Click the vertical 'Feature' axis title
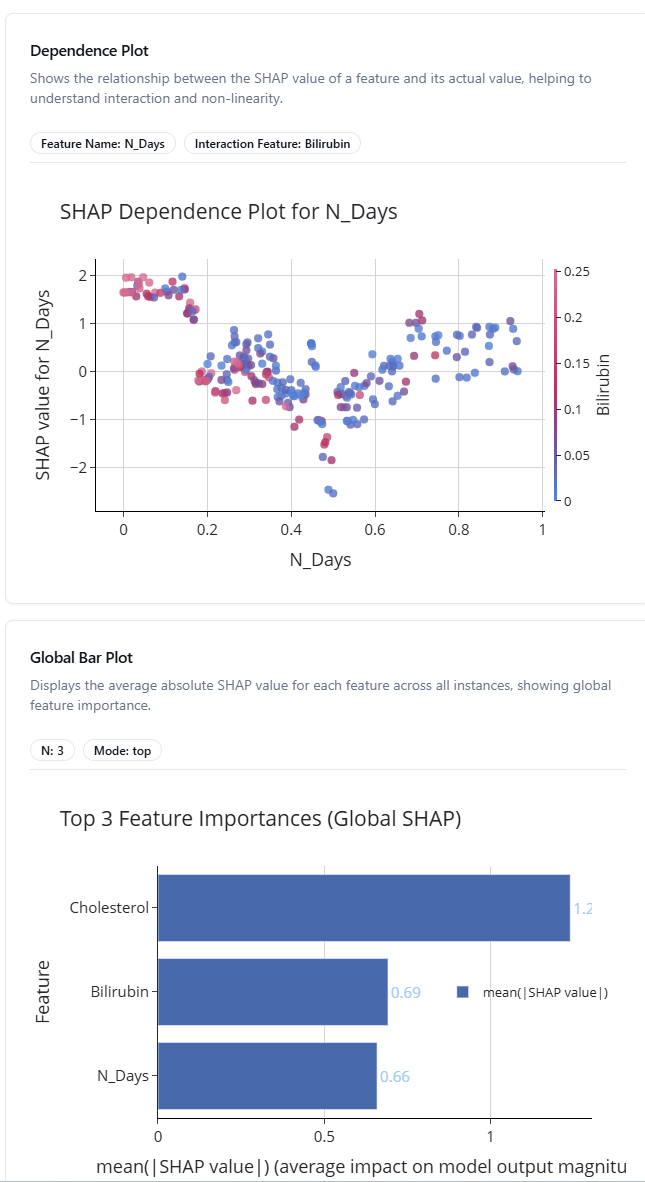Image resolution: width=645 pixels, height=1182 pixels. pyautogui.click(x=43, y=991)
